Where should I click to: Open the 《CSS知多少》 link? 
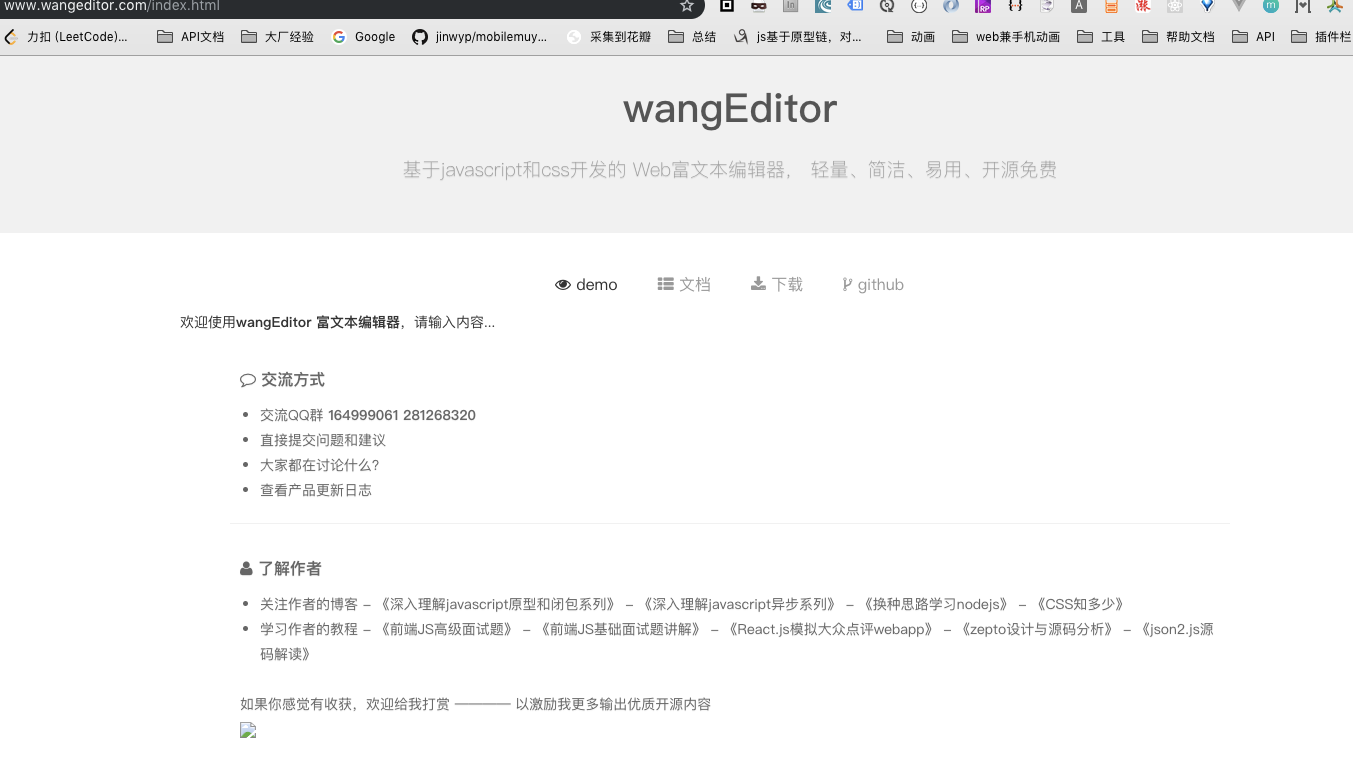point(1079,604)
